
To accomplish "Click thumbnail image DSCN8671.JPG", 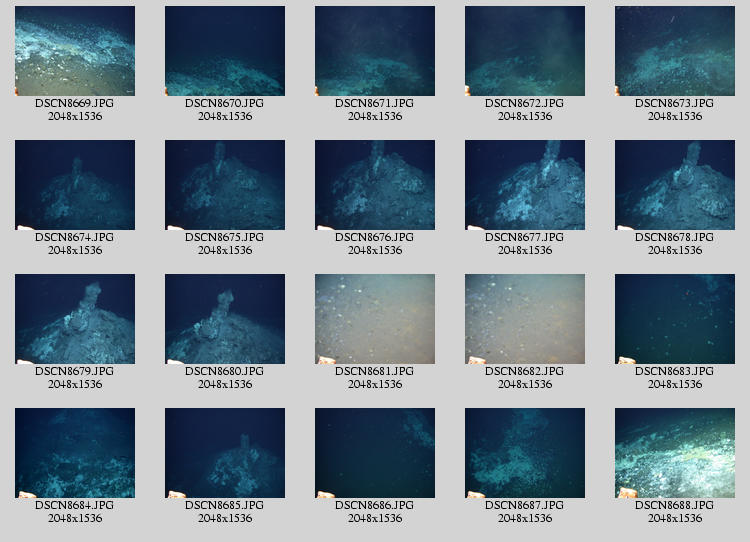I will click(375, 51).
